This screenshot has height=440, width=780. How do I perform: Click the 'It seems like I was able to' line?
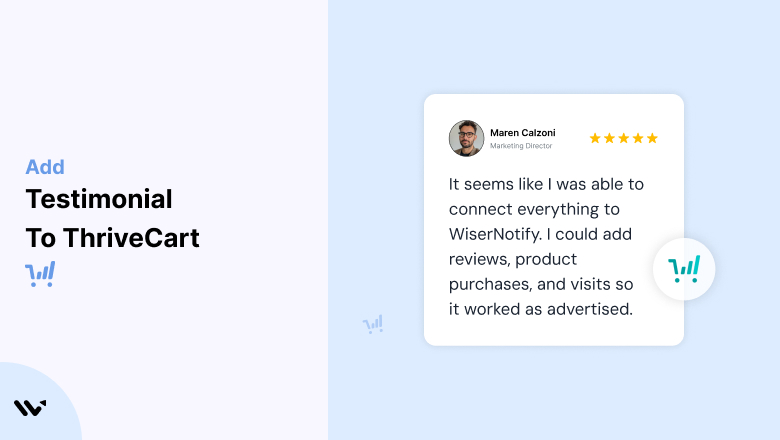tap(546, 184)
